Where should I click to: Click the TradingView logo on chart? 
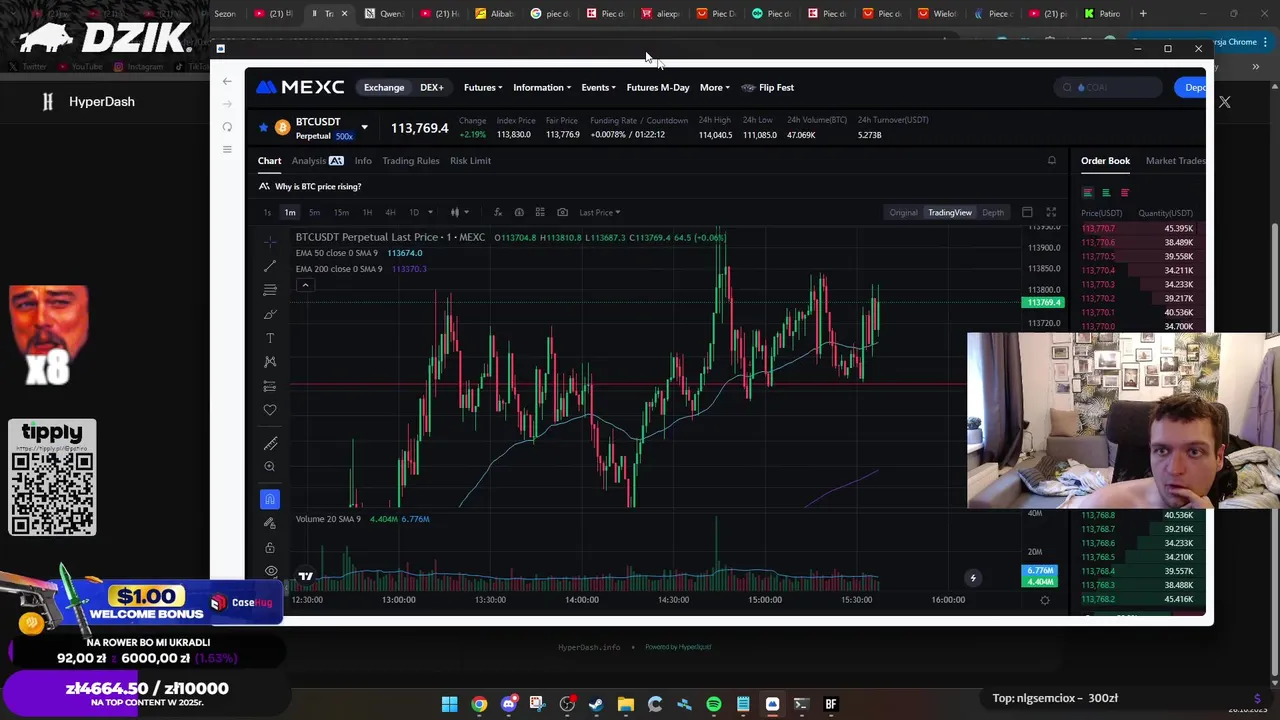click(306, 576)
